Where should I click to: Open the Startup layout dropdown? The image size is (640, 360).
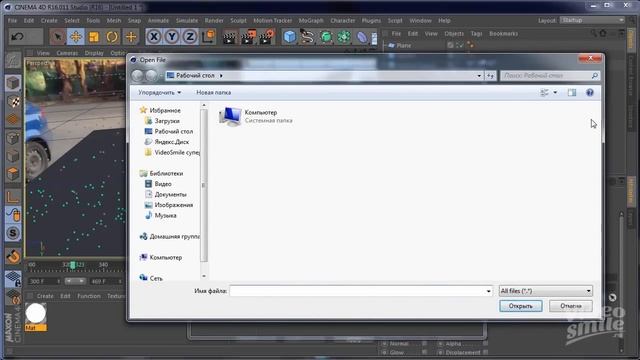coord(592,20)
